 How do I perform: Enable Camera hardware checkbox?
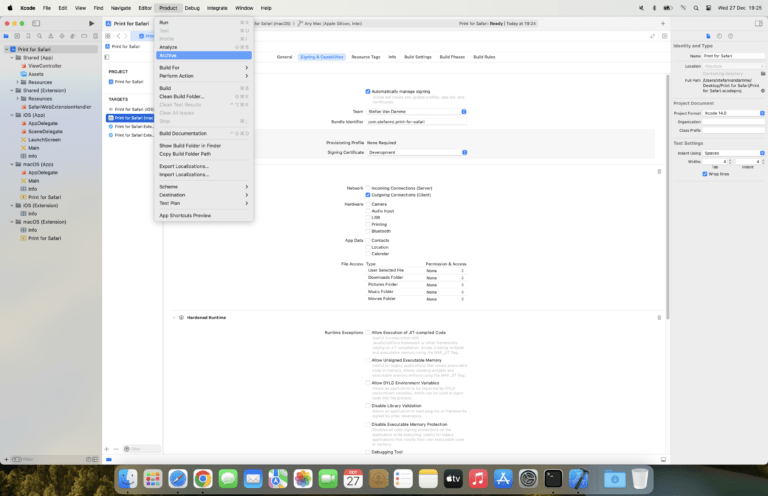[x=368, y=204]
